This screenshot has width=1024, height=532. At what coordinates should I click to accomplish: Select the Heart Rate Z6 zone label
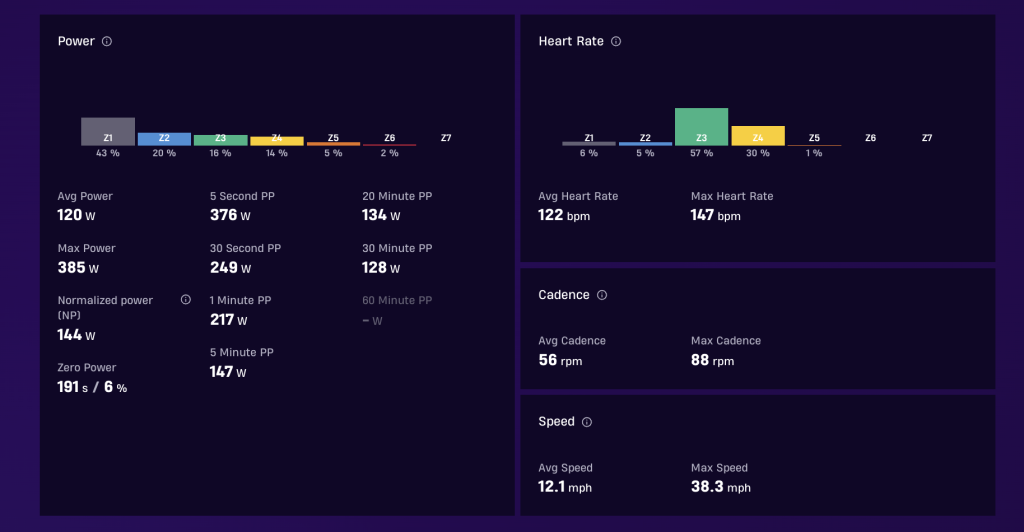(x=871, y=138)
